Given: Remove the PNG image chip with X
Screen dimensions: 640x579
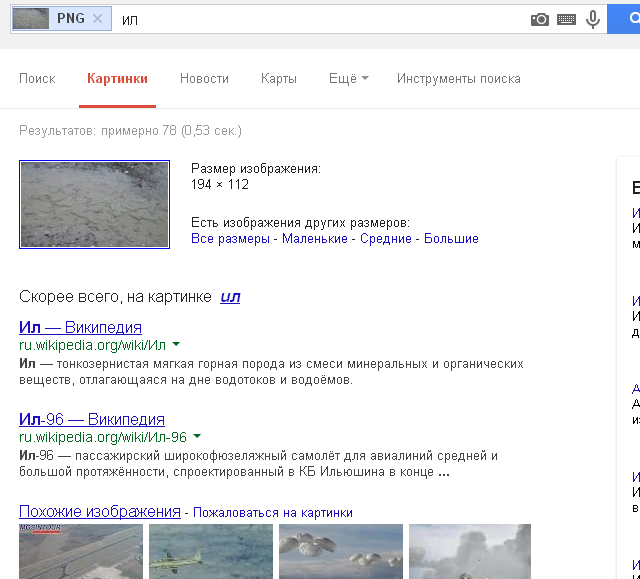Looking at the screenshot, I should [x=97, y=19].
